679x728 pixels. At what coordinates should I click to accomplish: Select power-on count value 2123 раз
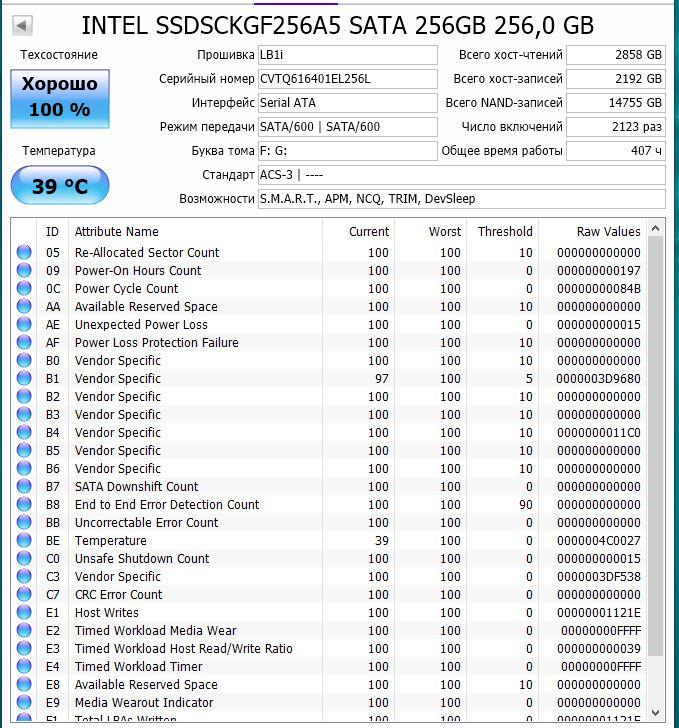(616, 127)
